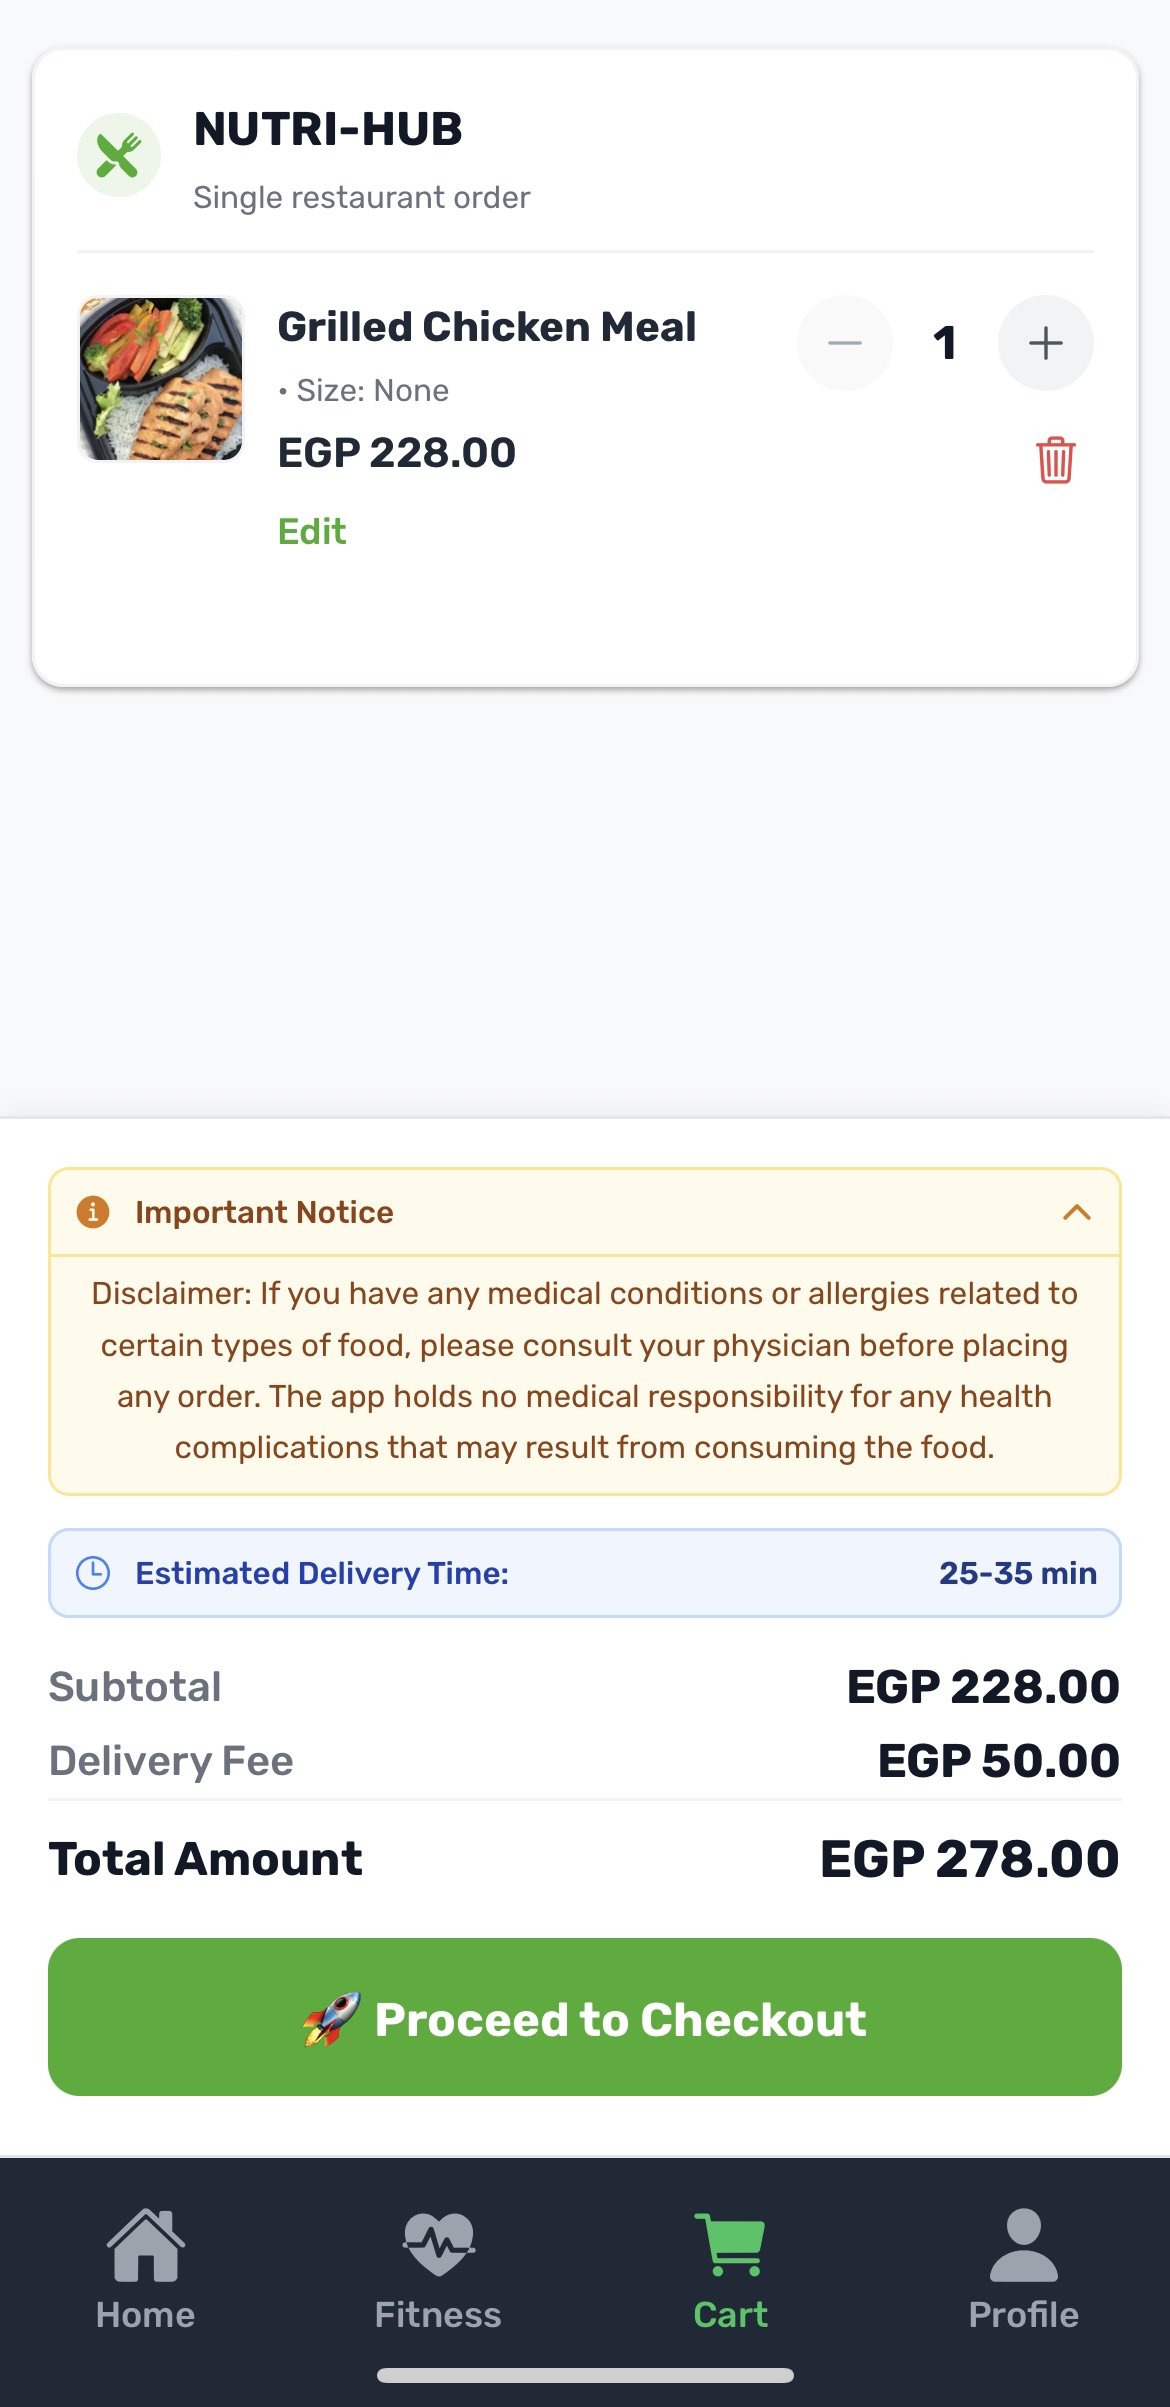Open the Grilled Chicken Meal photo thumbnail

click(x=161, y=379)
